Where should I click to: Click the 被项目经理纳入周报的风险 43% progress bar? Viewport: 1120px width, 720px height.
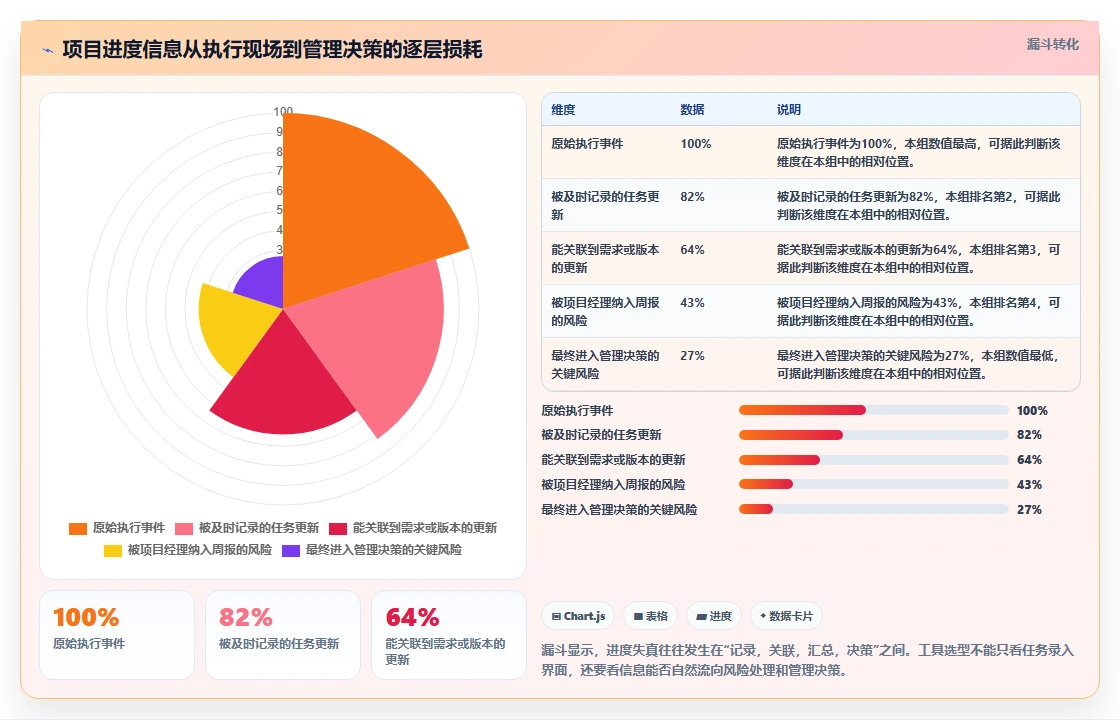[874, 484]
